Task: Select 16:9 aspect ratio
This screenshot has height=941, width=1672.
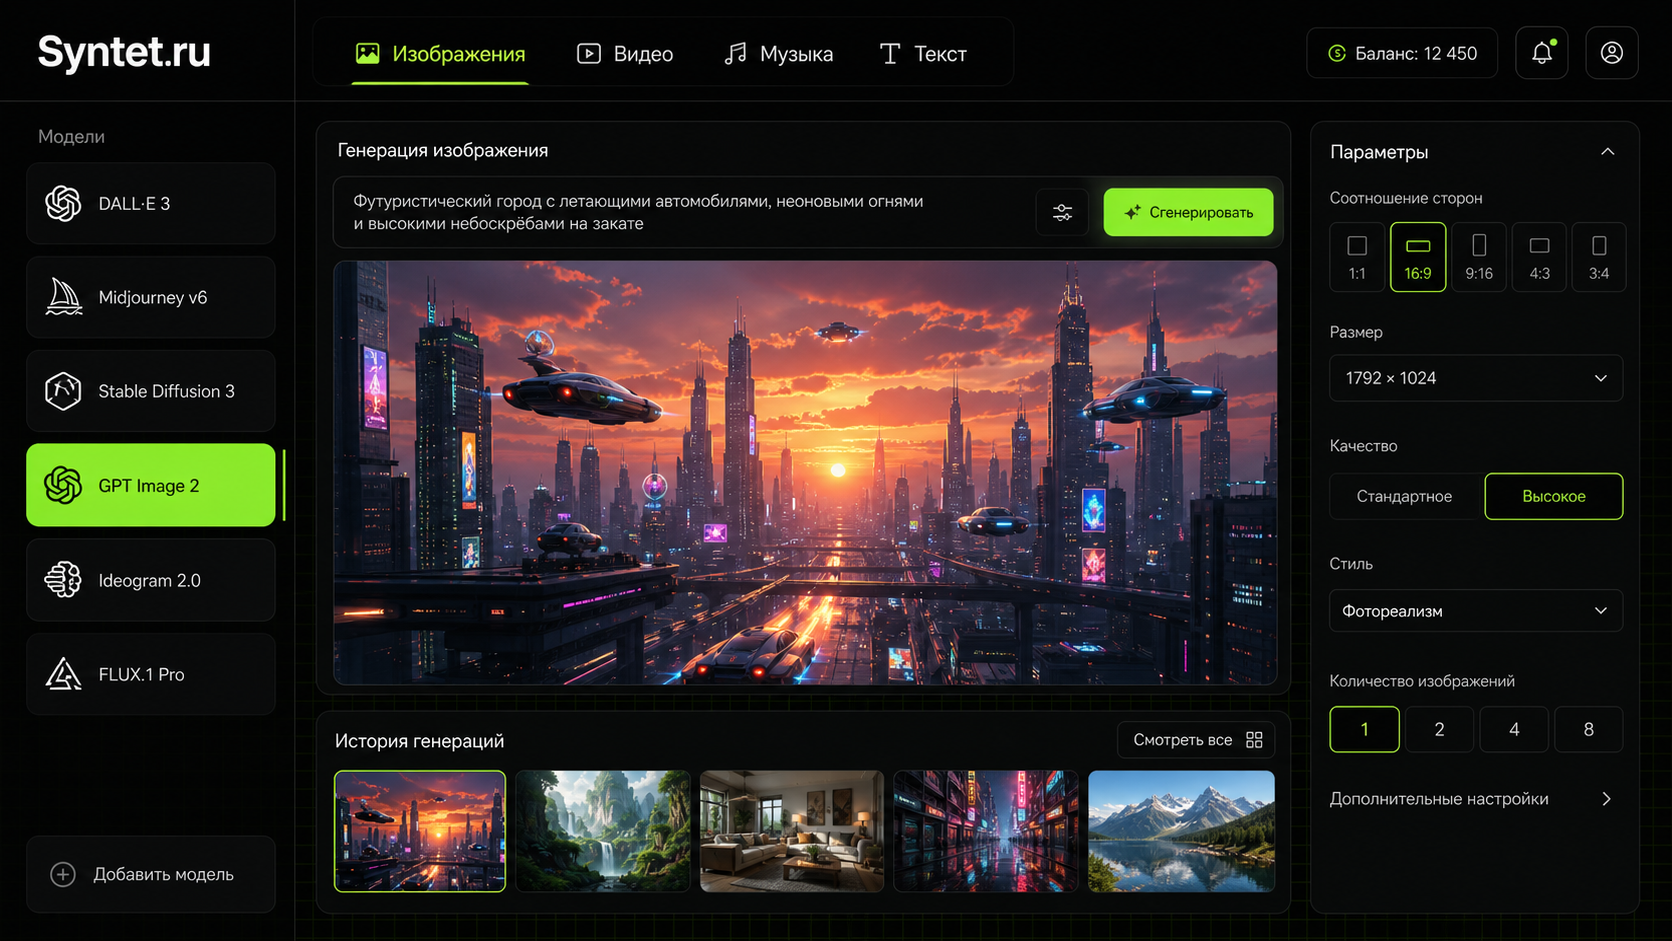Action: click(1418, 257)
